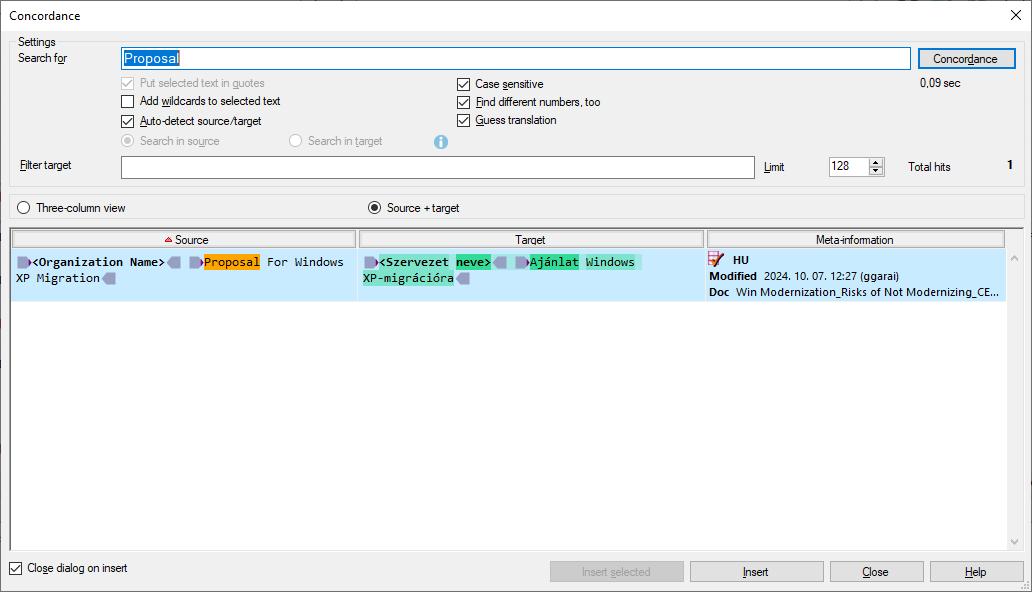Click inside the Filter target field

[437, 167]
